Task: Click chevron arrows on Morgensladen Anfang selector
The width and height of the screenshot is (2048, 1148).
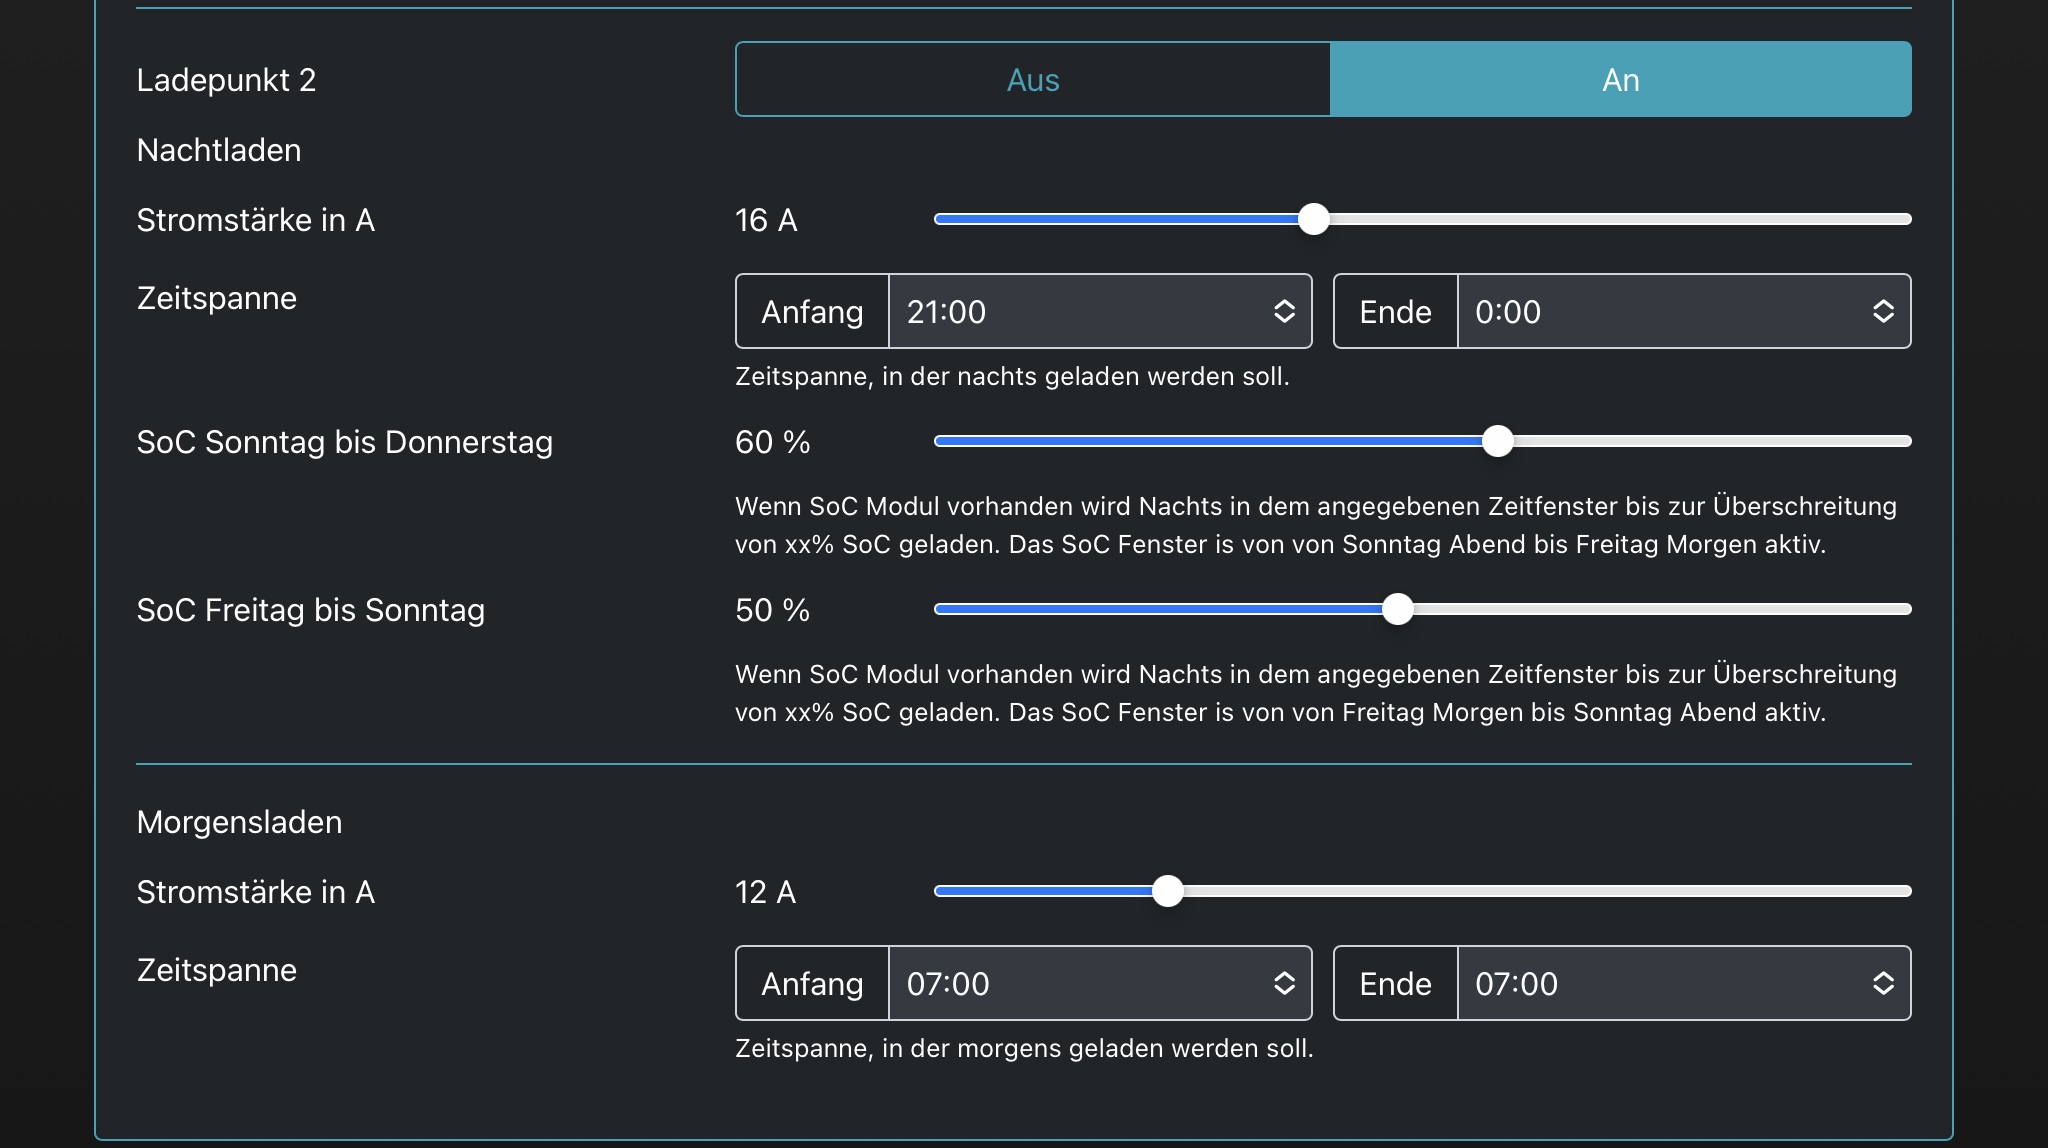Action: (x=1285, y=984)
